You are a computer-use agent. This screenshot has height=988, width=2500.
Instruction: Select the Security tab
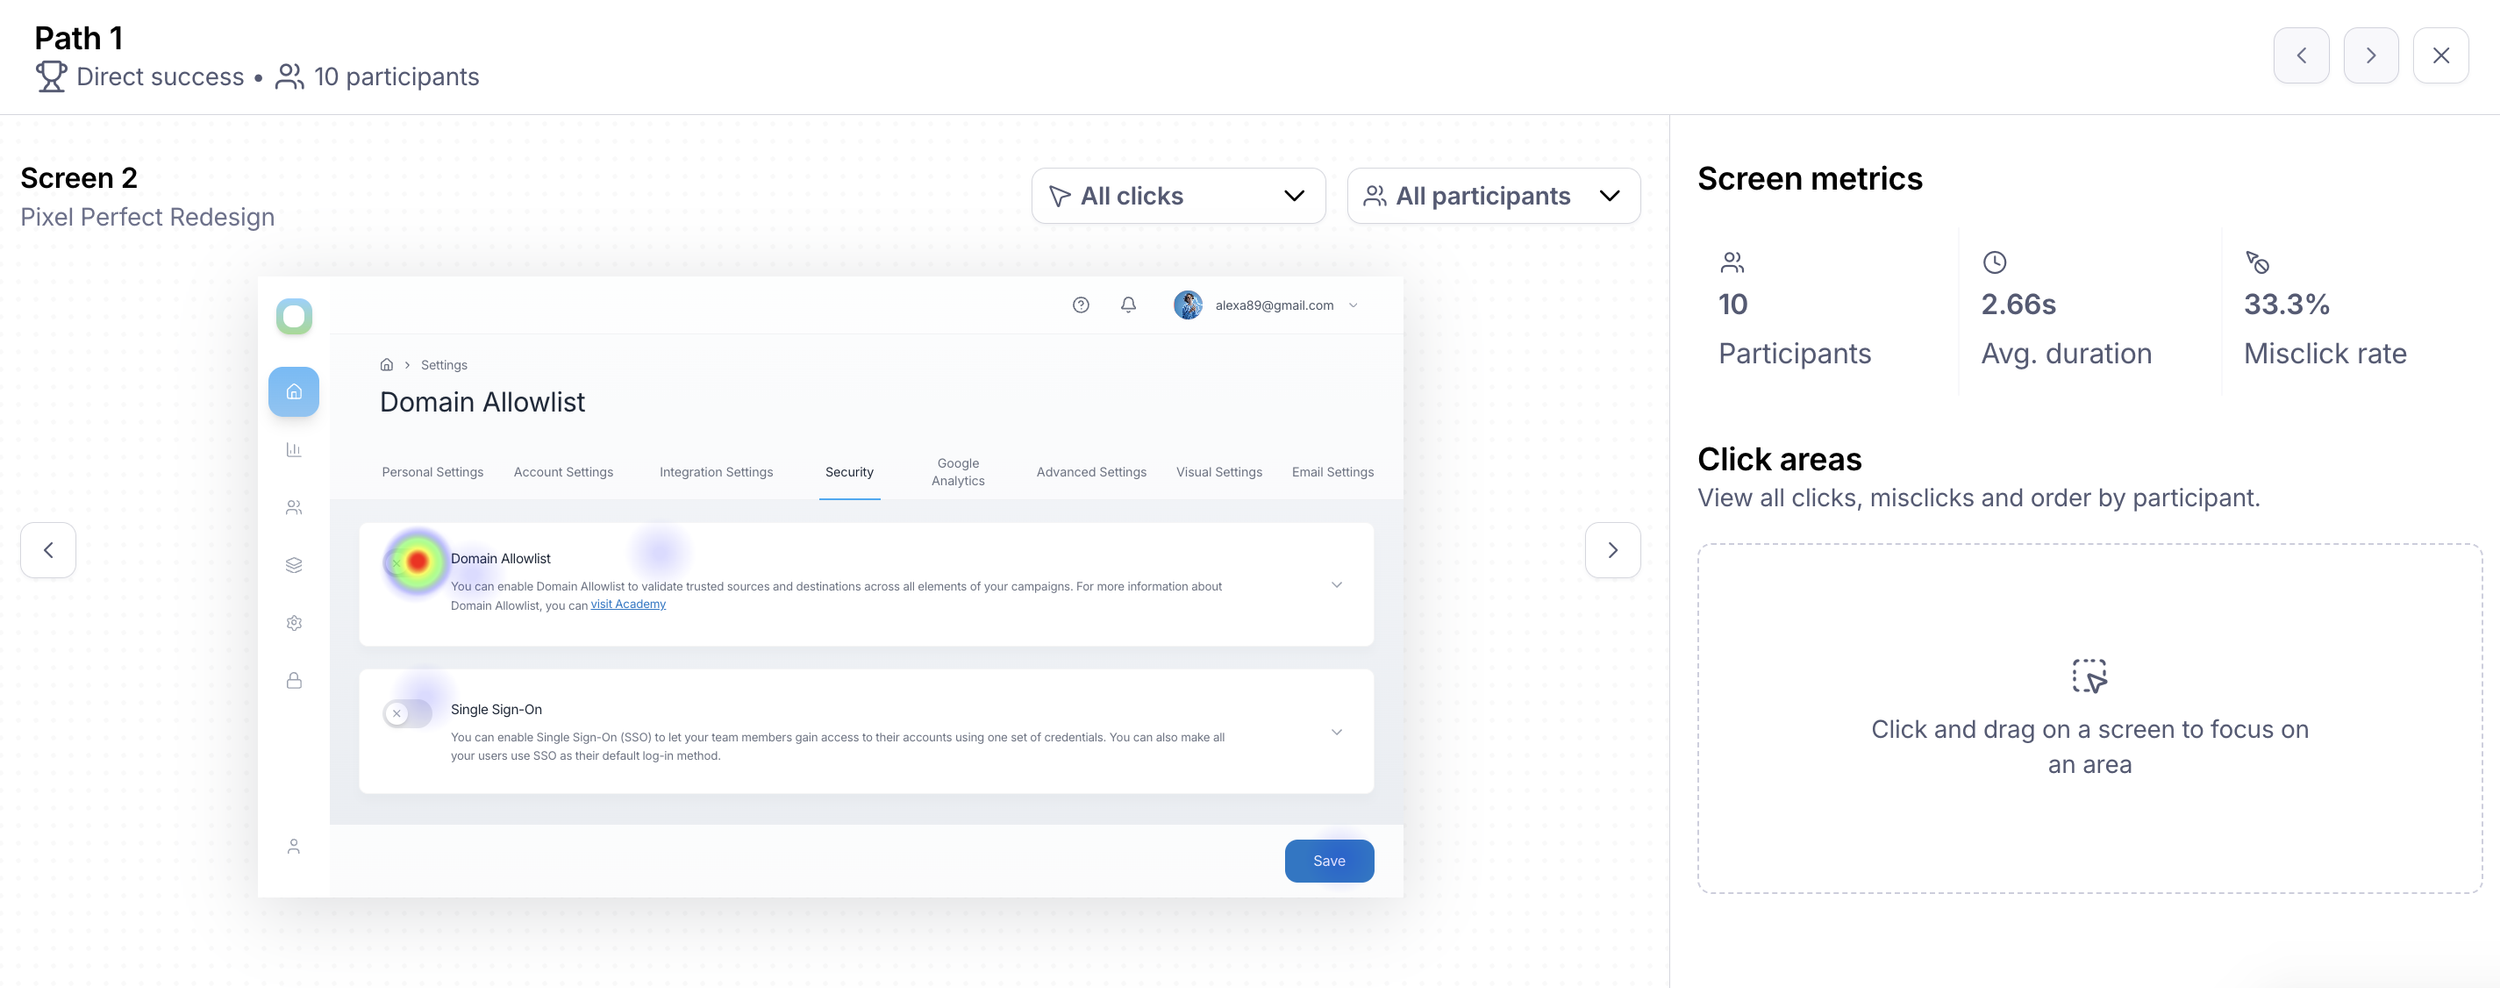pyautogui.click(x=849, y=472)
